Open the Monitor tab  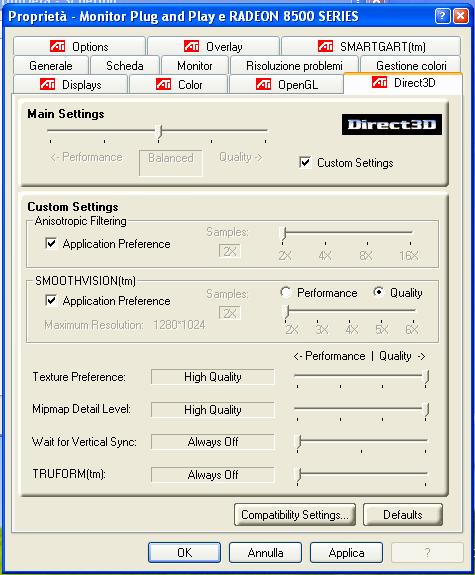[x=195, y=66]
